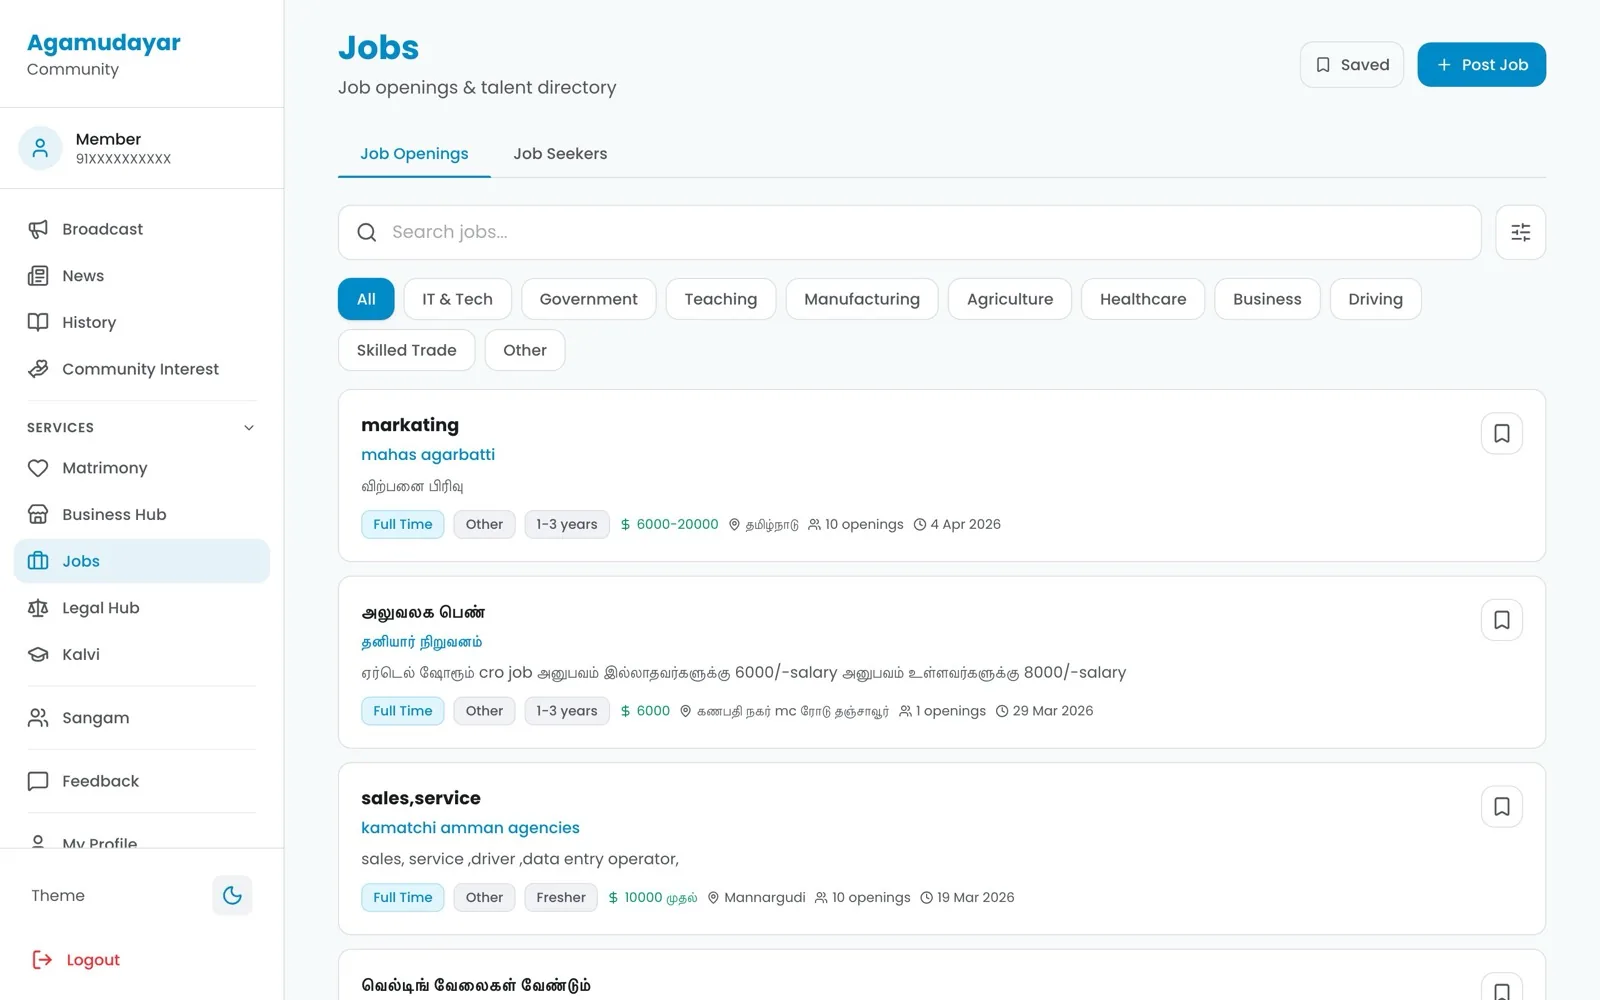Filter jobs by Business category
This screenshot has width=1600, height=1000.
coord(1267,299)
